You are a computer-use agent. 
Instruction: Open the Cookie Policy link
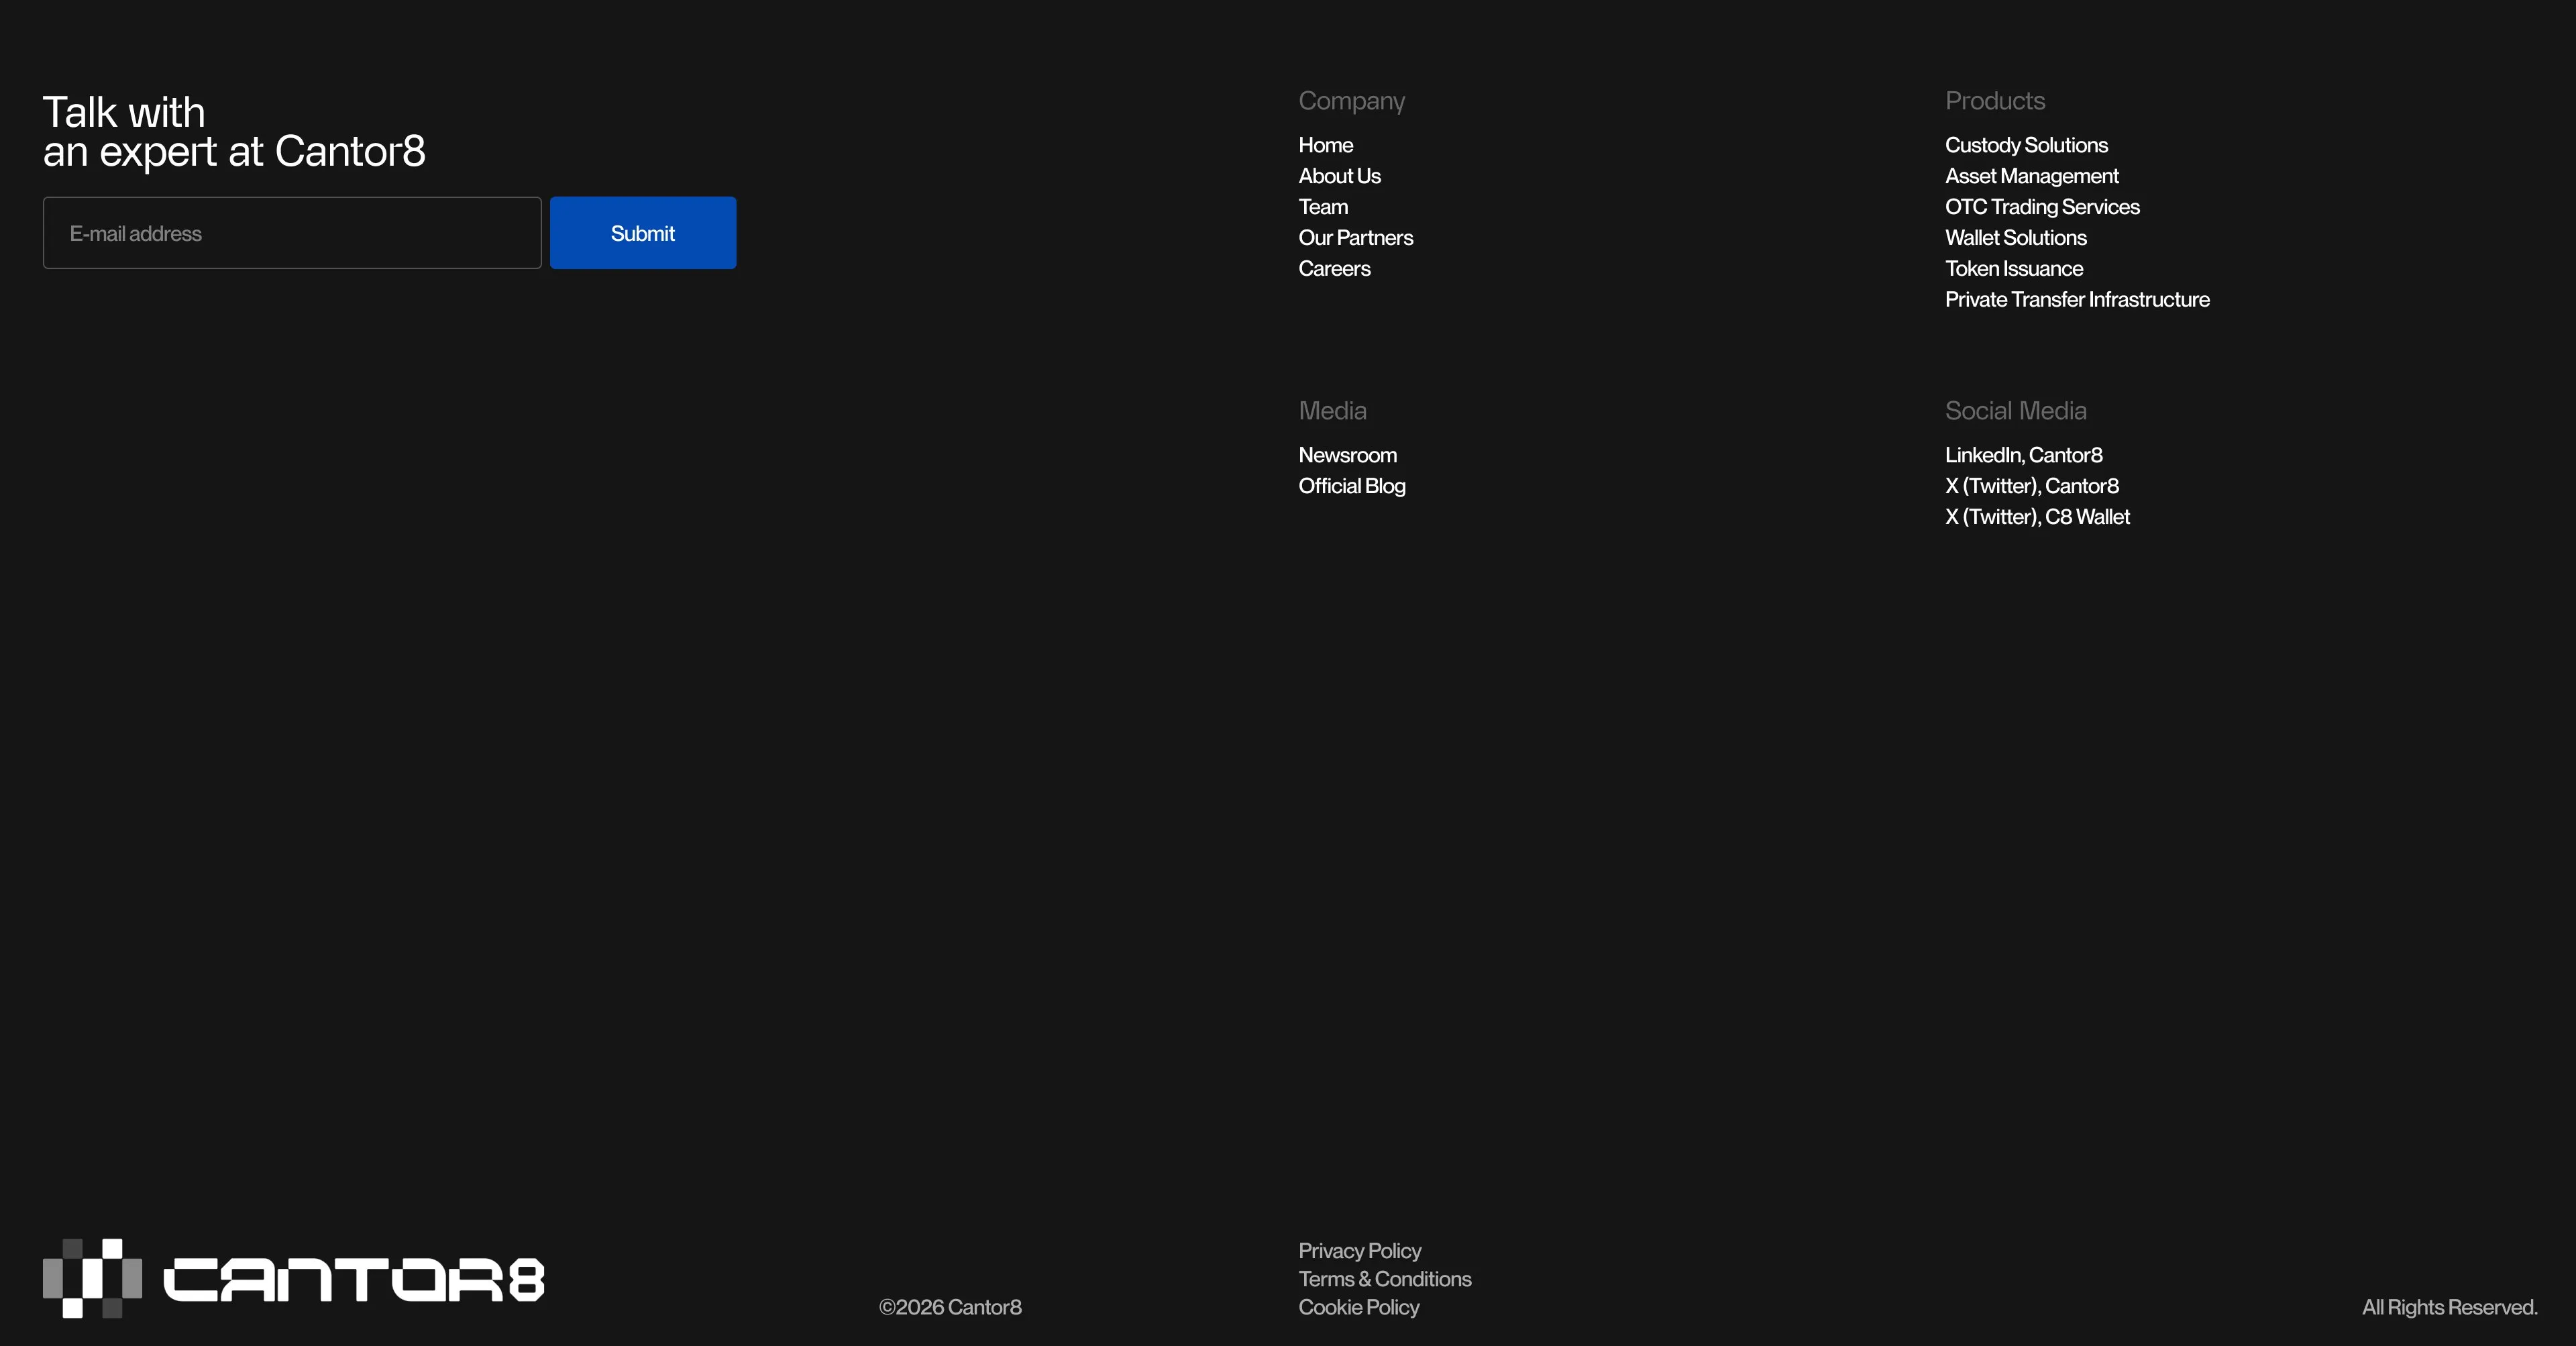tap(1358, 1307)
